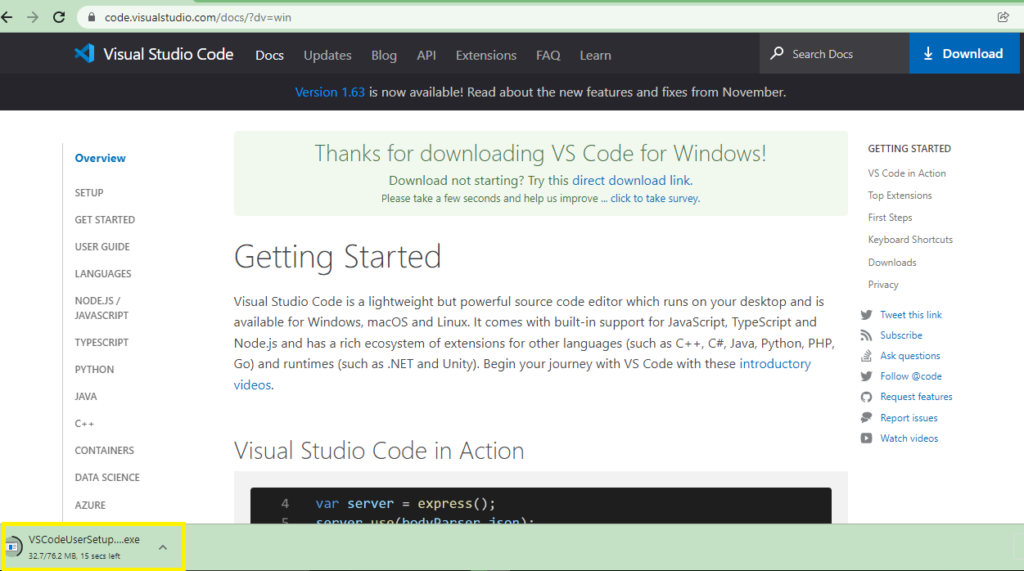Expand the AZURE sidebar section
The width and height of the screenshot is (1024, 571).
point(90,505)
